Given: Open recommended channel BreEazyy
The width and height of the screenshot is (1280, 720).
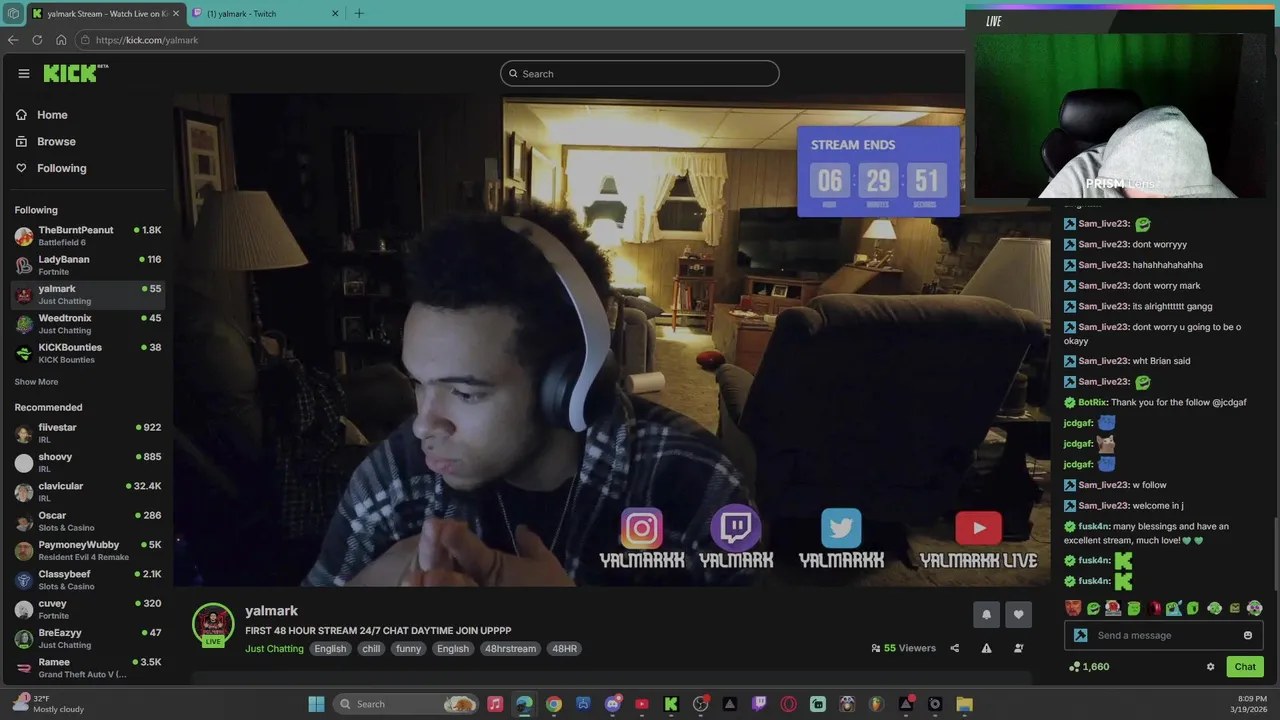Looking at the screenshot, I should [x=88, y=638].
